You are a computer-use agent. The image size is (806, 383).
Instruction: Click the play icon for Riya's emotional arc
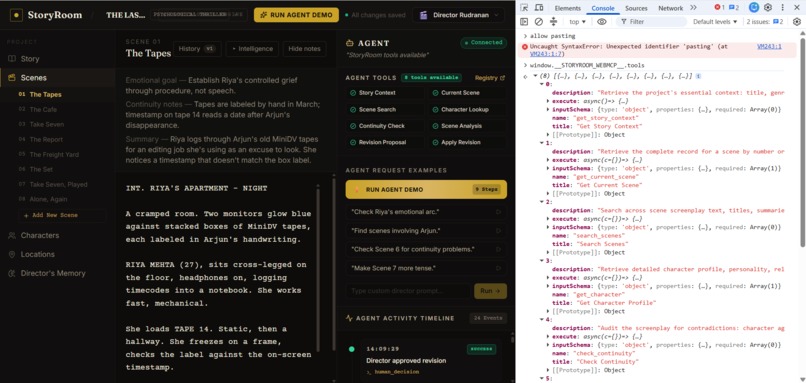tap(498, 212)
